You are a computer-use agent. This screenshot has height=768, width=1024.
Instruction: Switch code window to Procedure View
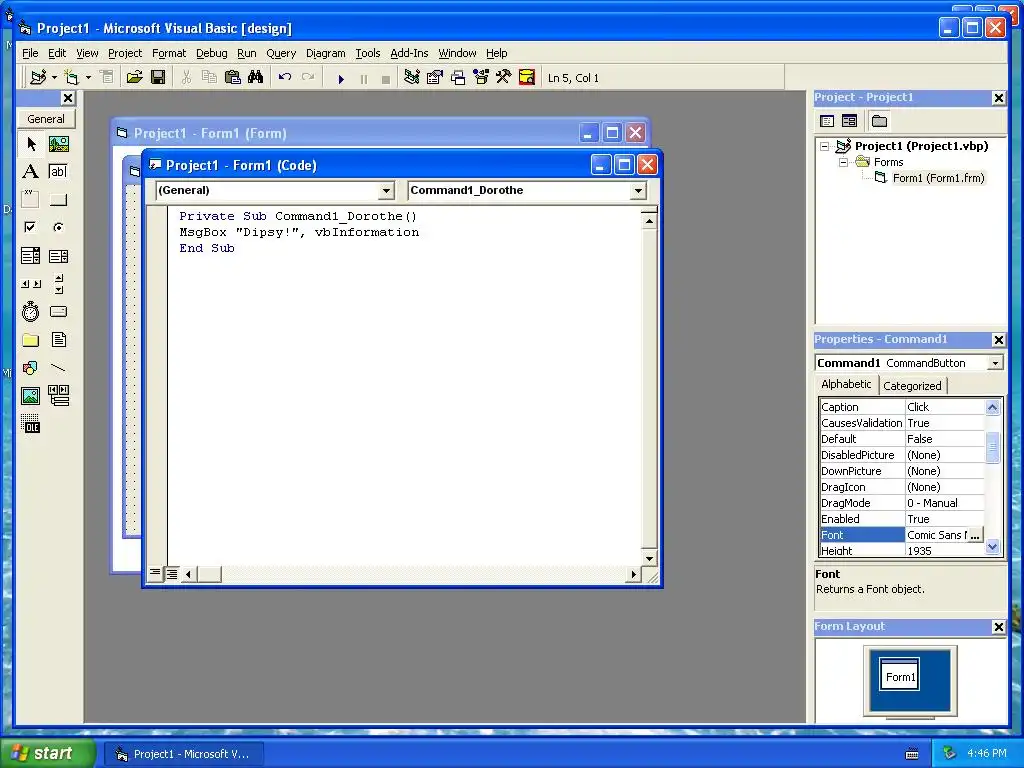click(154, 573)
